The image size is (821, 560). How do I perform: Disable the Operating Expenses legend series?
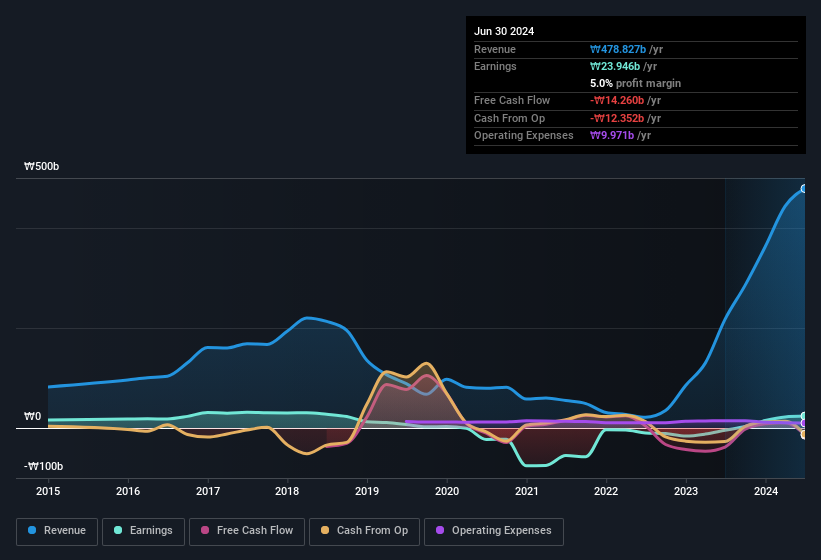pos(494,531)
